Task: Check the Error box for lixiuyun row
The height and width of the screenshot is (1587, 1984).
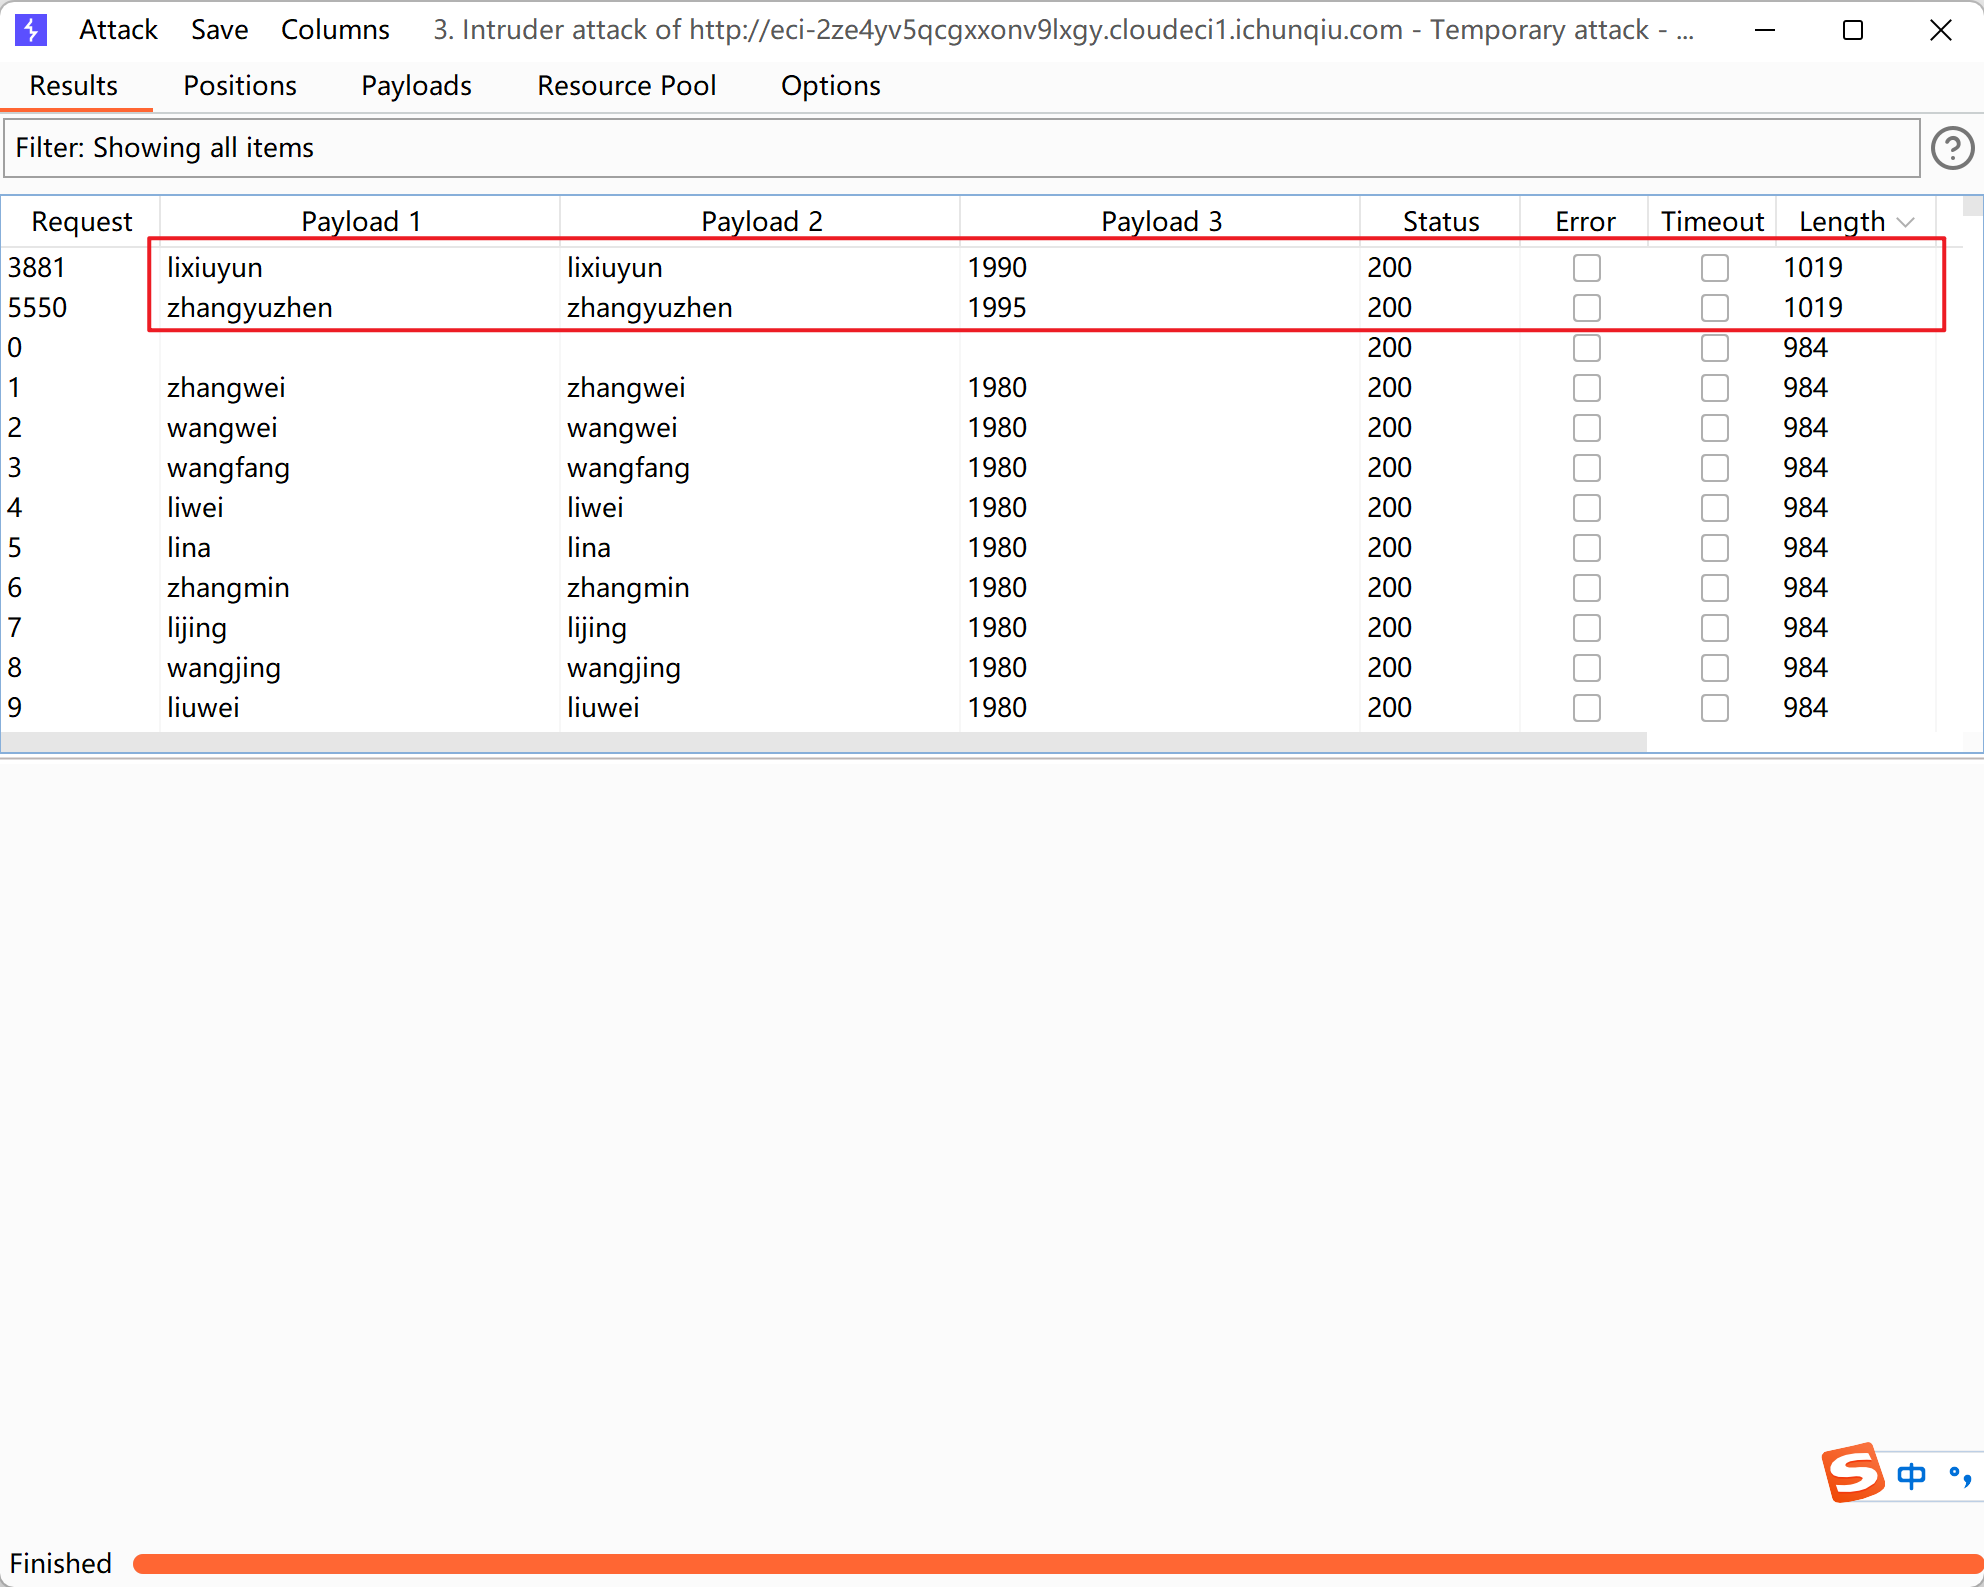Action: [1586, 268]
